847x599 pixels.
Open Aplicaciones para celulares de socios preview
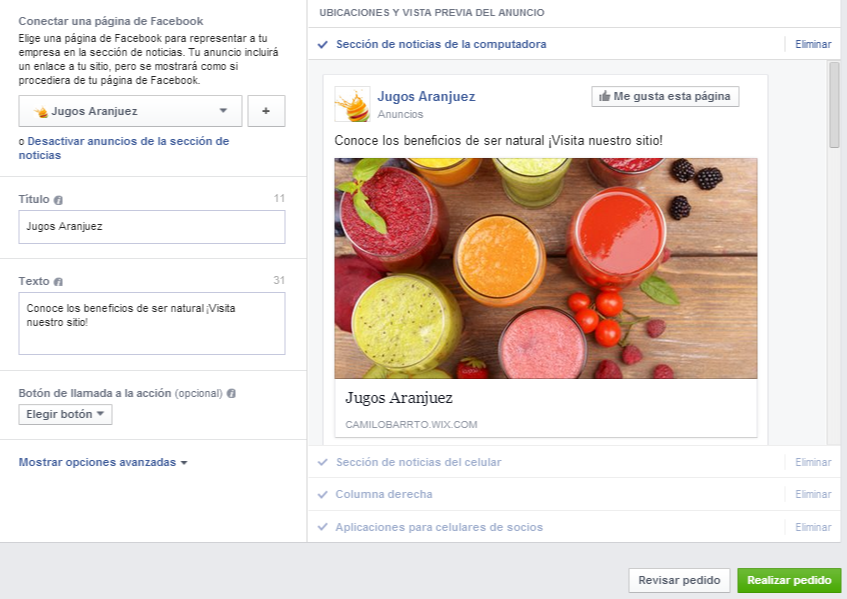(439, 527)
